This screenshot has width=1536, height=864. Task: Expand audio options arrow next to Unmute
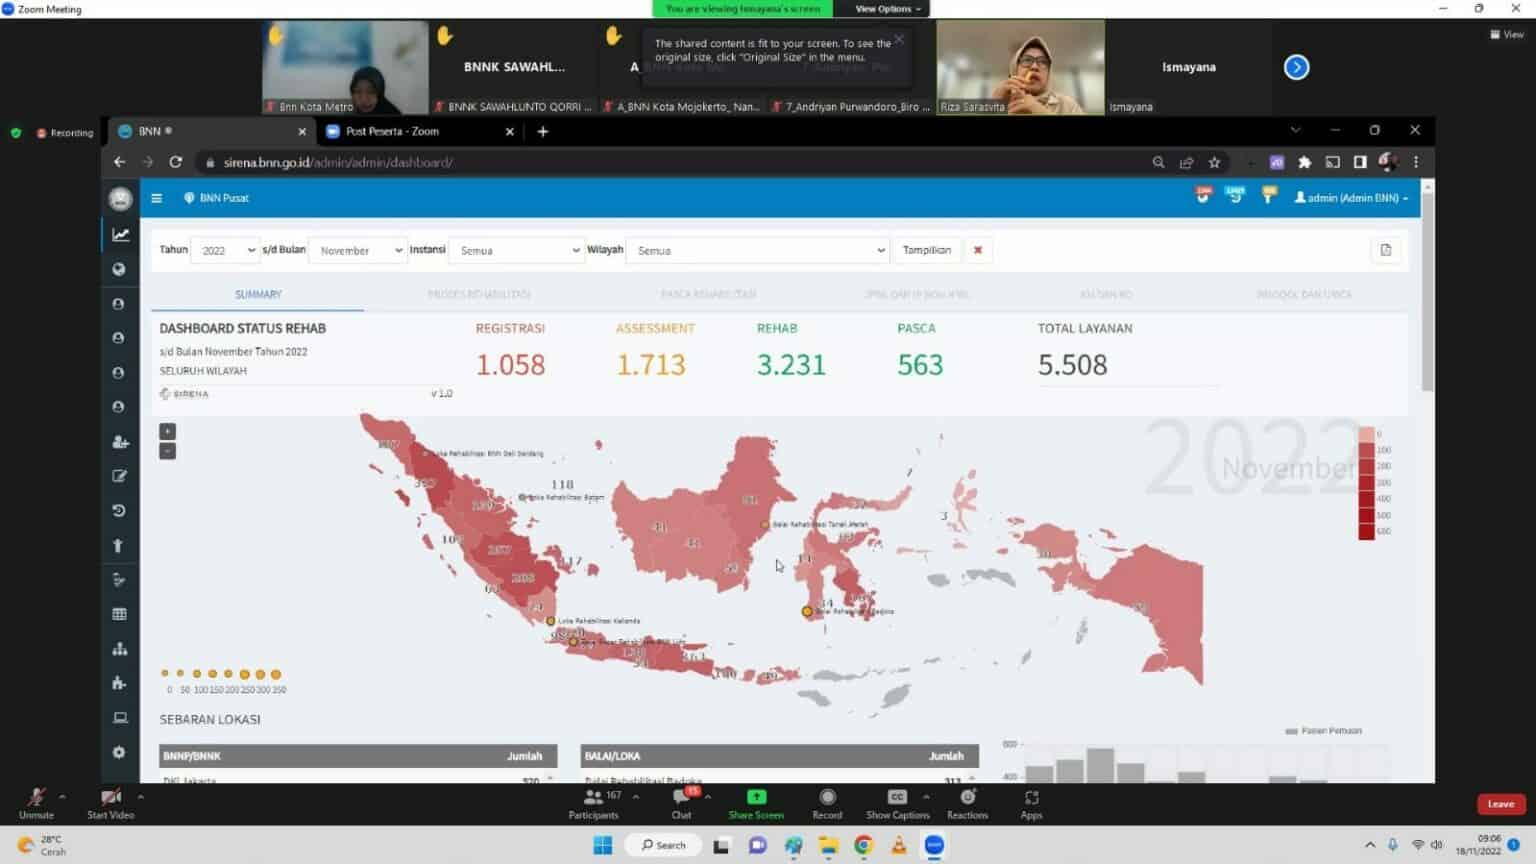point(62,797)
